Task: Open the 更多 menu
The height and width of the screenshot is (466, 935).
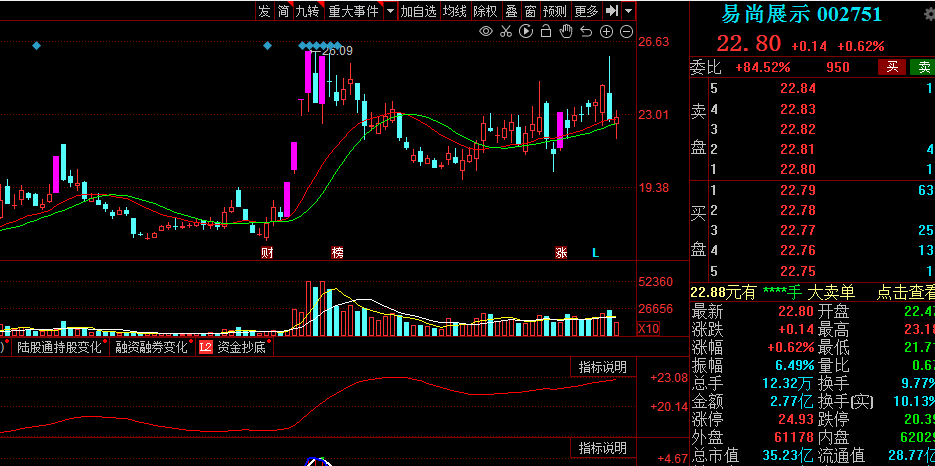Action: click(586, 11)
